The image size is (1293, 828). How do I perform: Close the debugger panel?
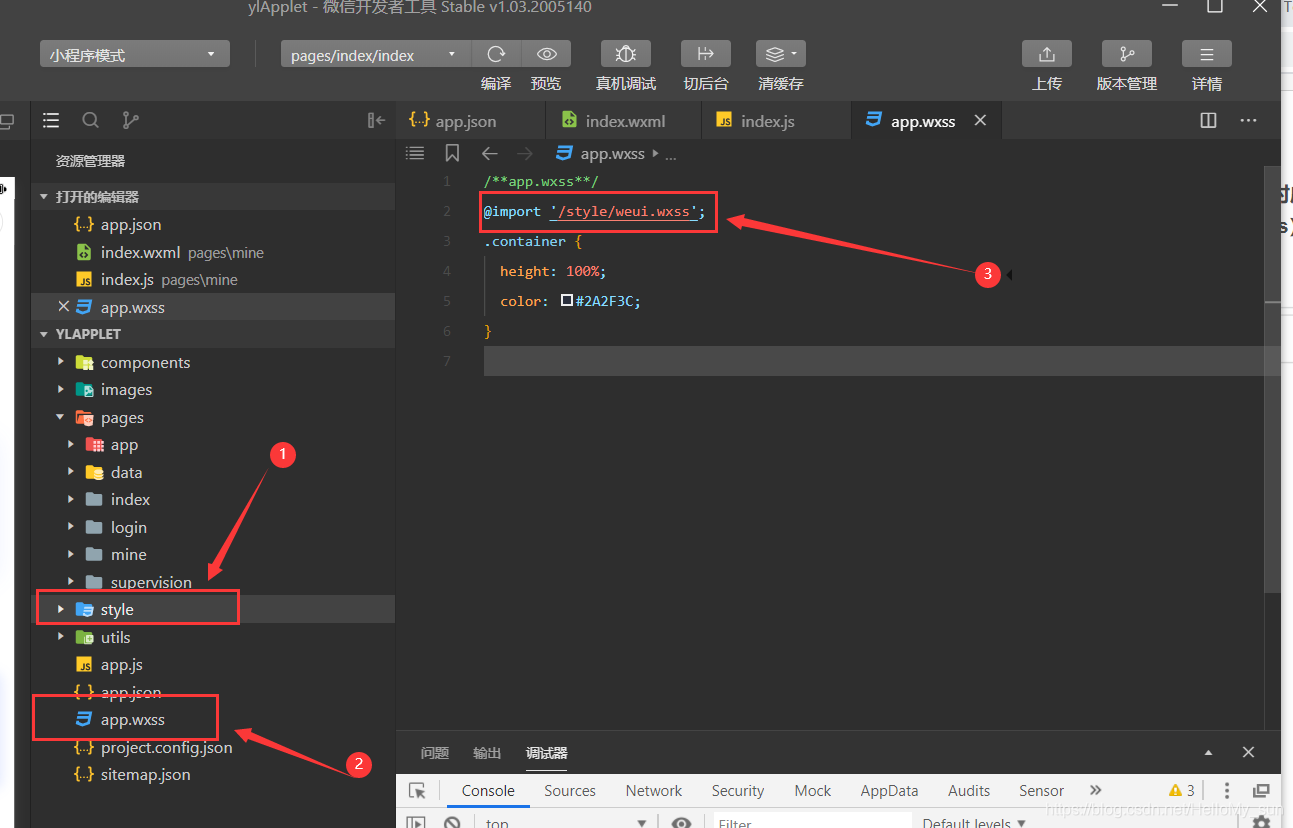[x=1248, y=752]
